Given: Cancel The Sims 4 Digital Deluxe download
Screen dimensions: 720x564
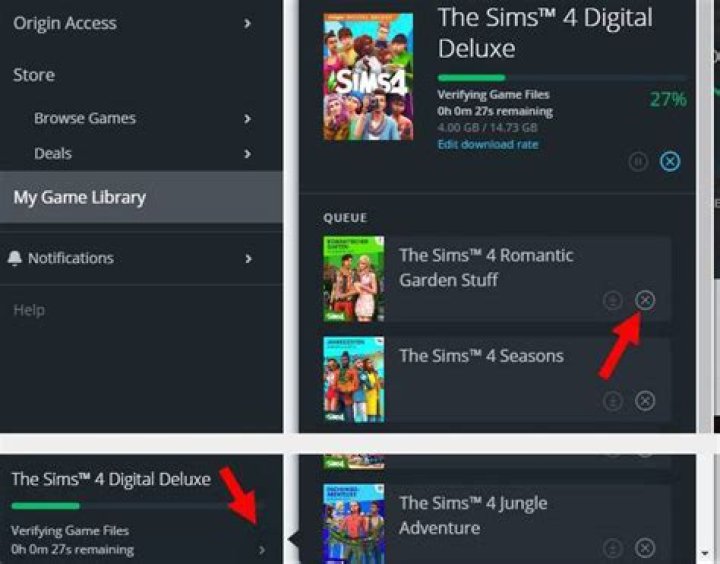Looking at the screenshot, I should coord(670,161).
